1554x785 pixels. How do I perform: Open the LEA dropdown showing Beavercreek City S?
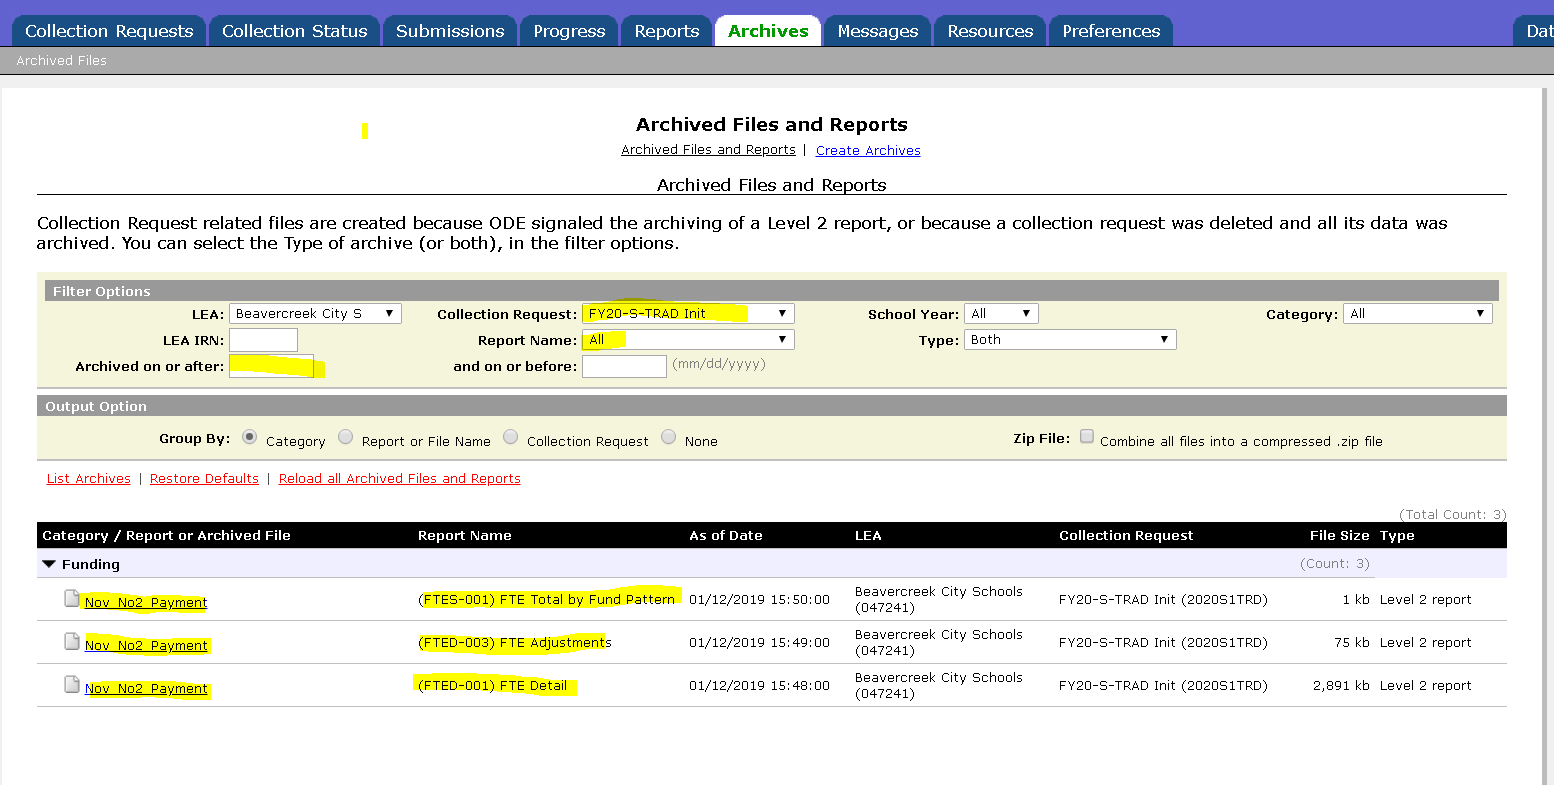pos(315,314)
